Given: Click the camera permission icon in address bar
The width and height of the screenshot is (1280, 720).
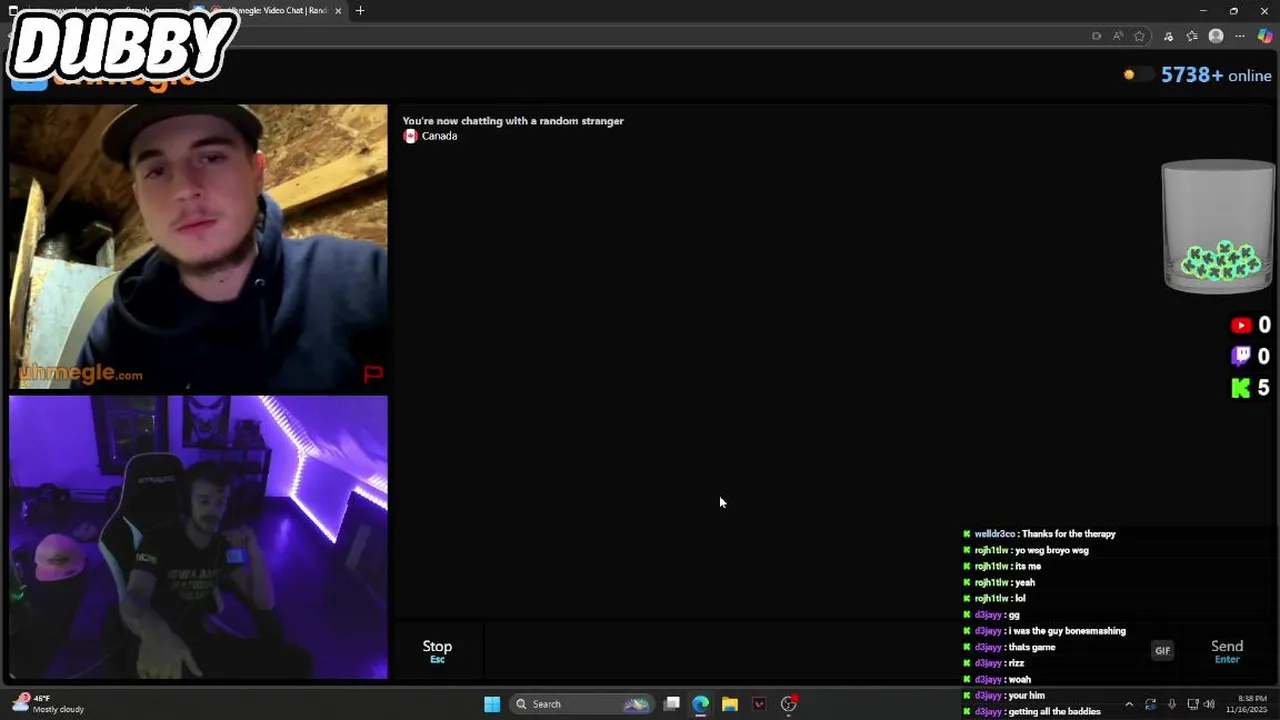Looking at the screenshot, I should coord(1096,36).
